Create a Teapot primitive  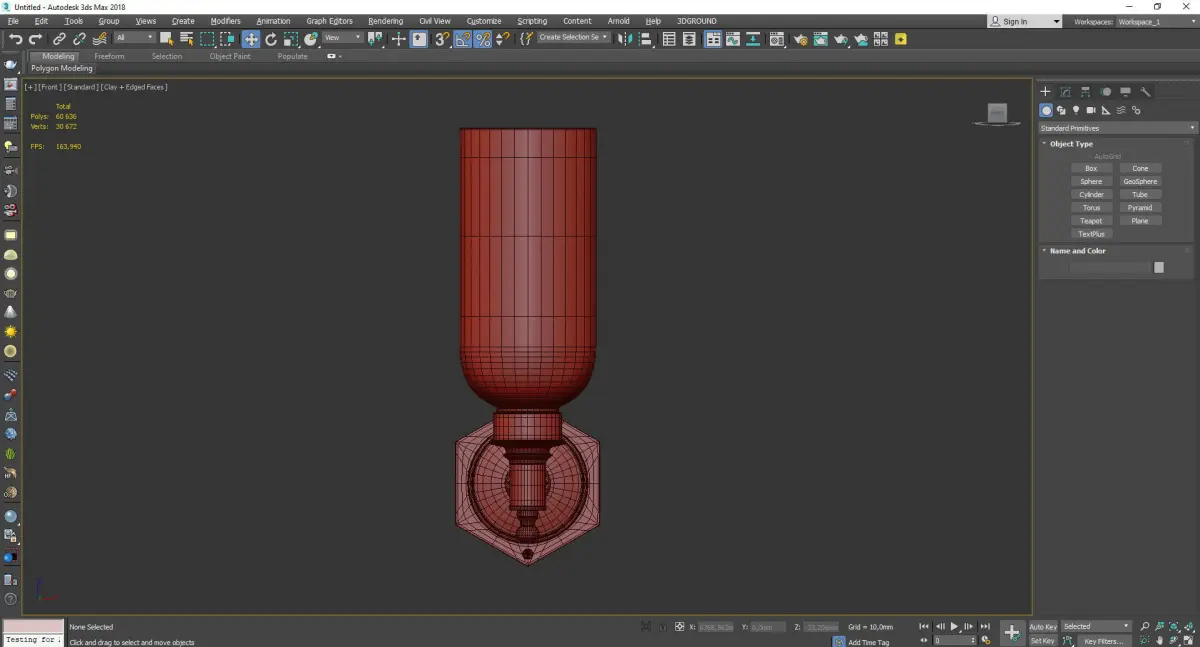(1091, 220)
